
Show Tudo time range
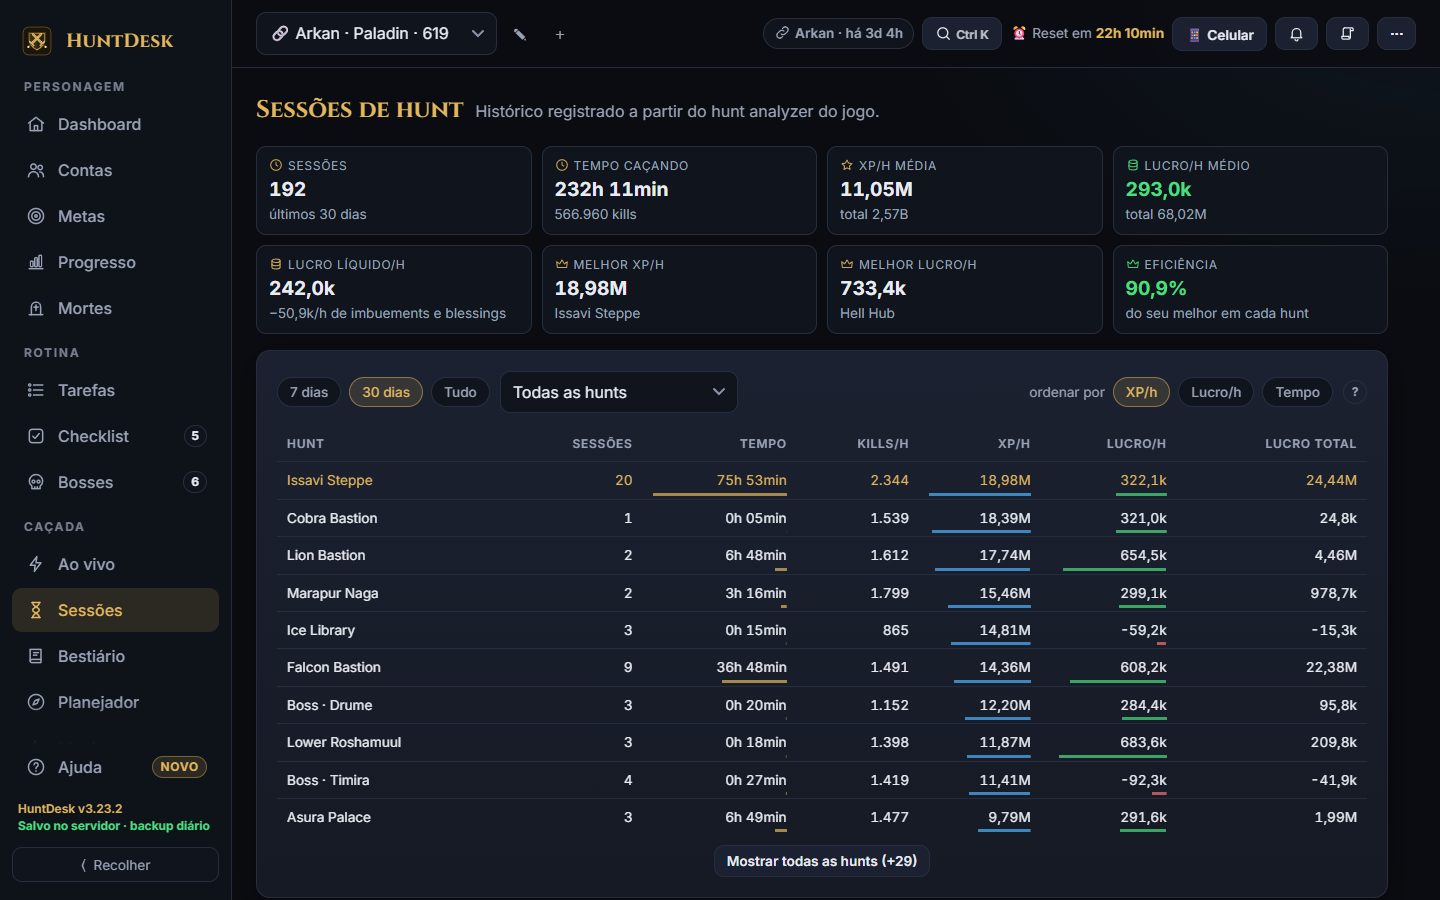(x=460, y=392)
